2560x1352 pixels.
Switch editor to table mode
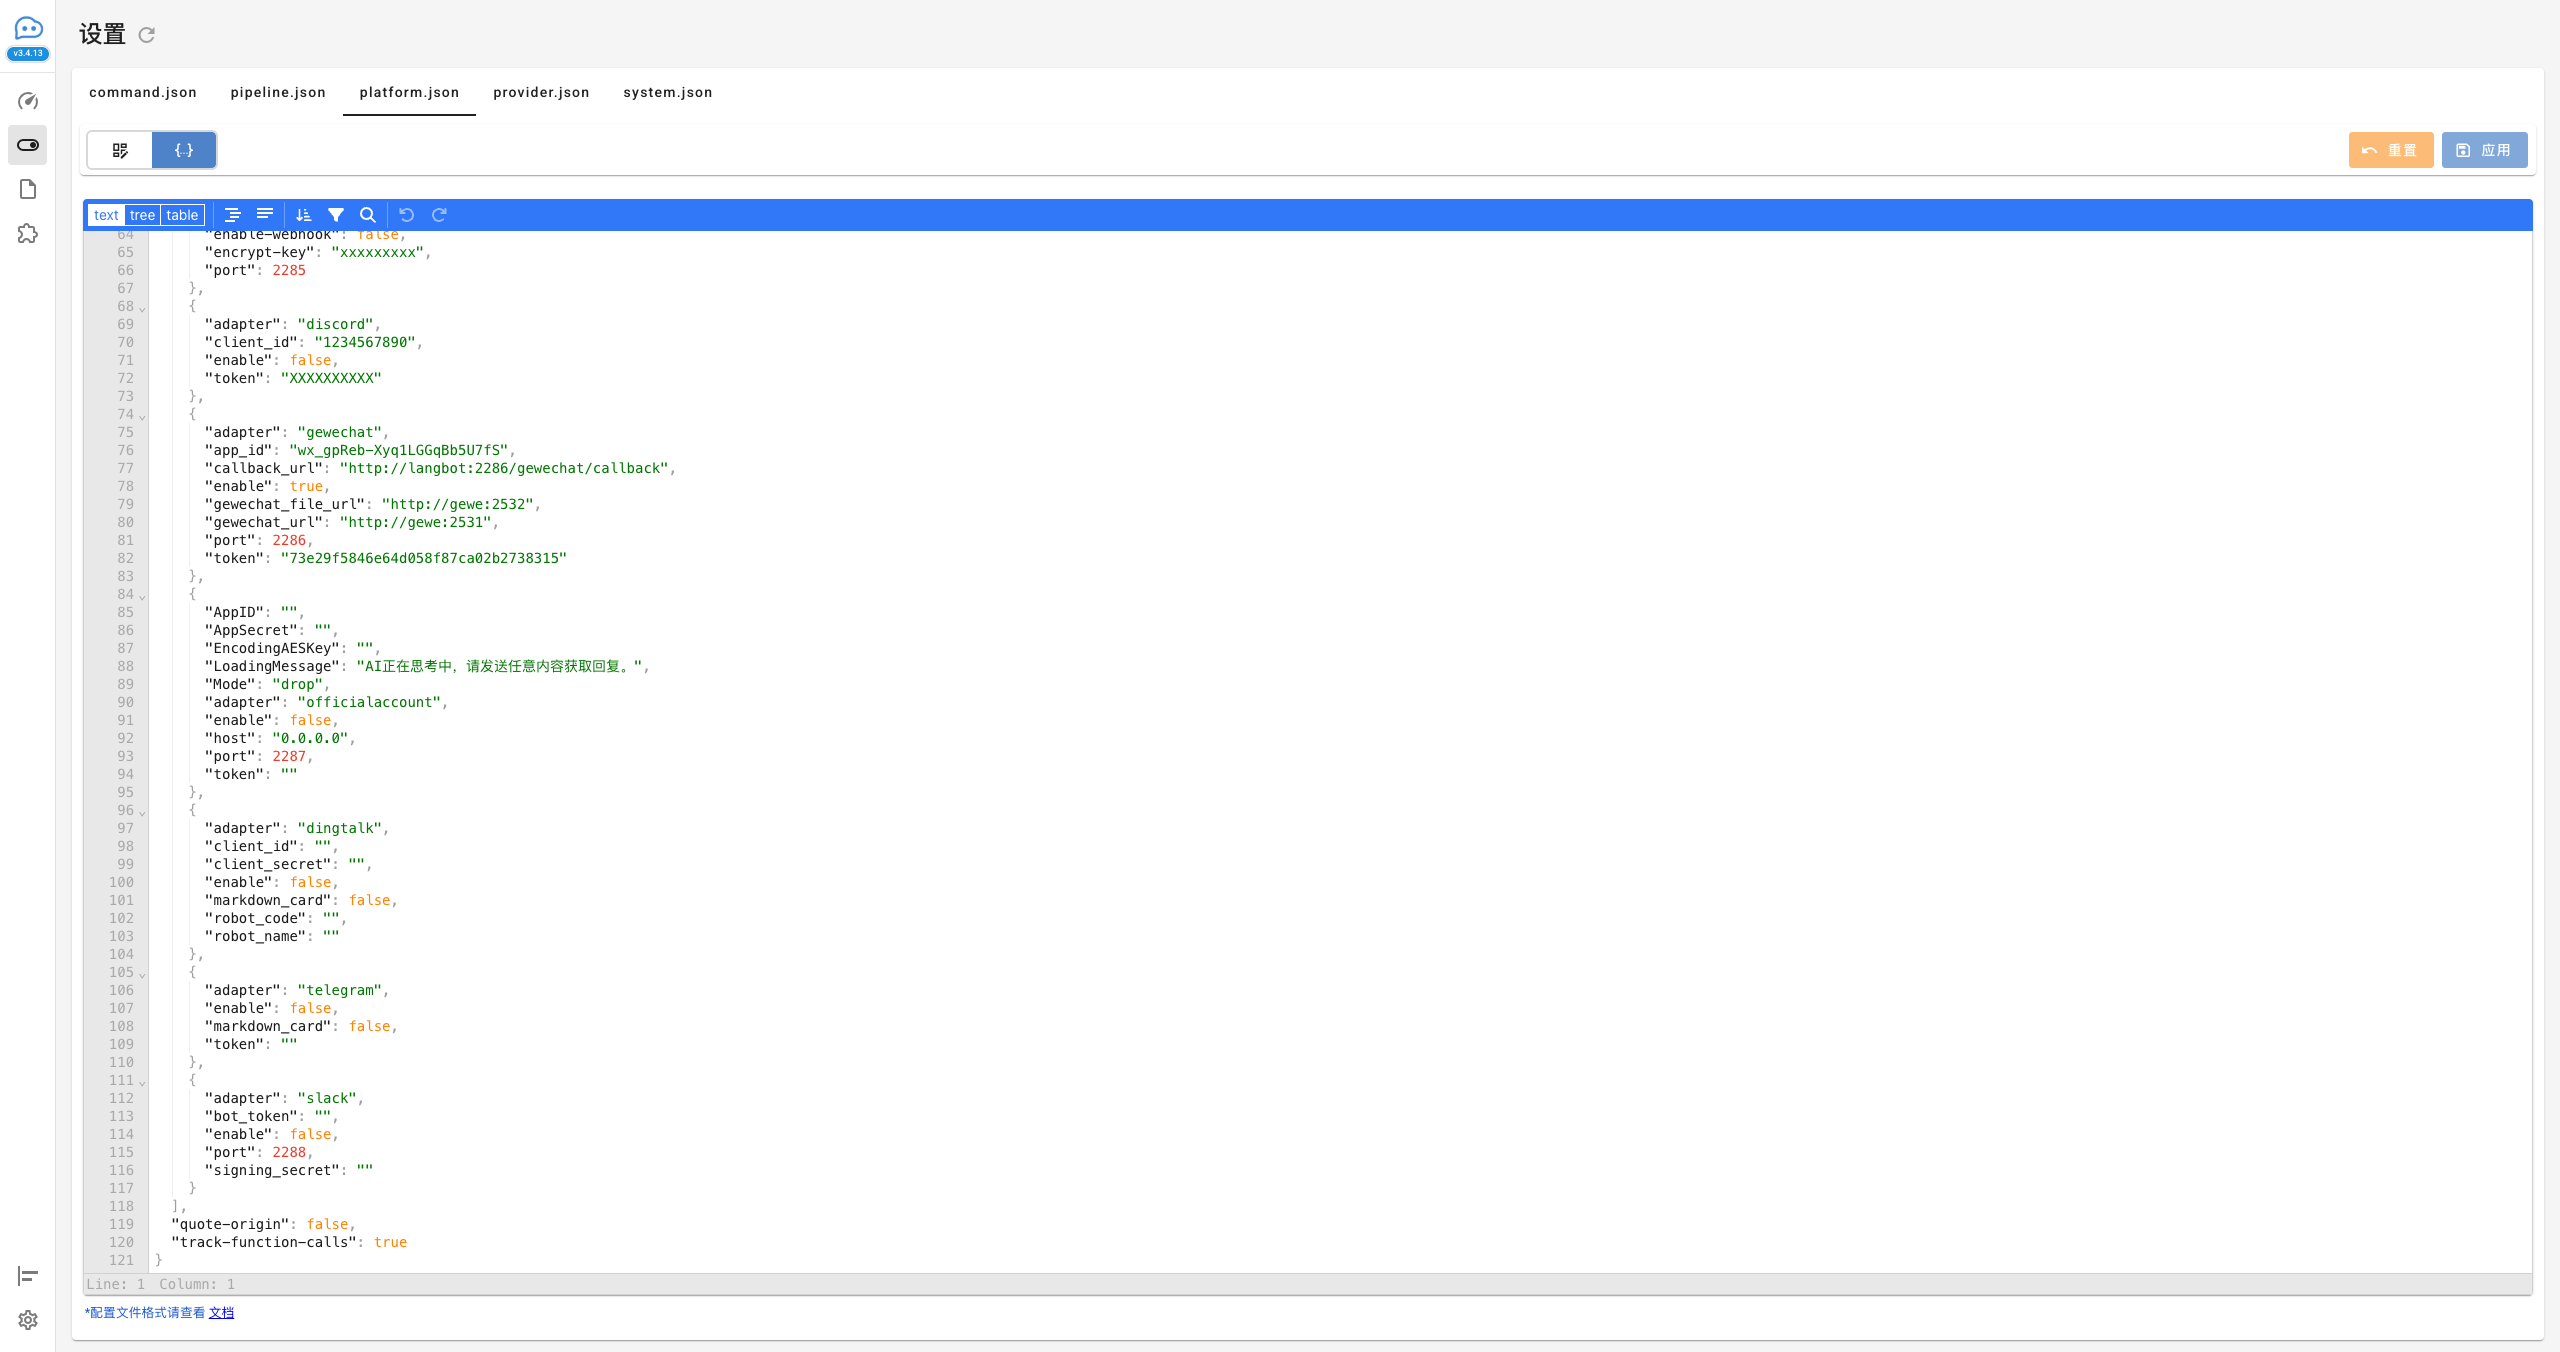coord(182,215)
